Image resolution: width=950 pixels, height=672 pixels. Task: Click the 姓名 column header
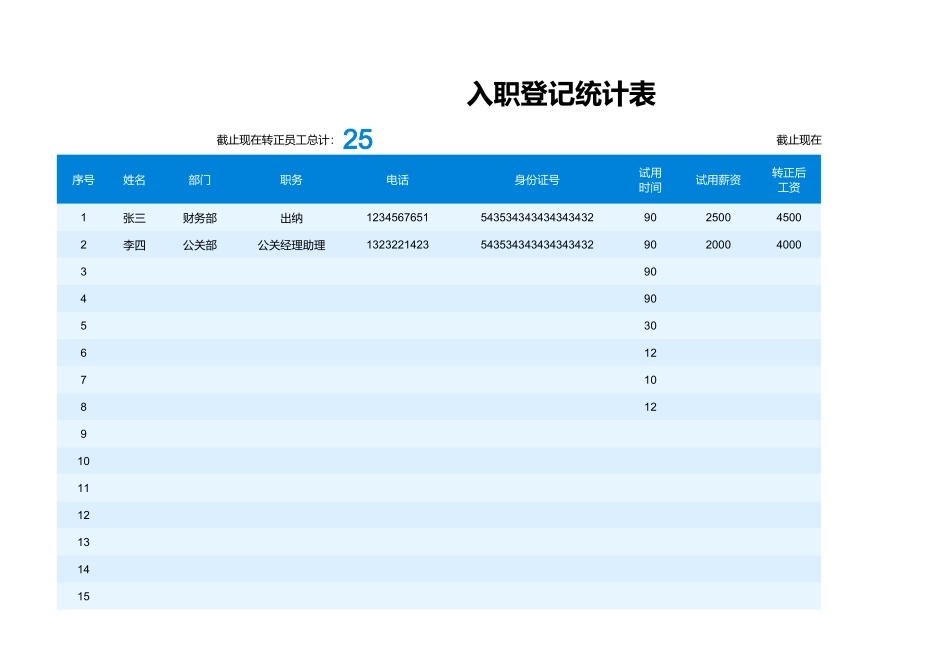[x=134, y=180]
